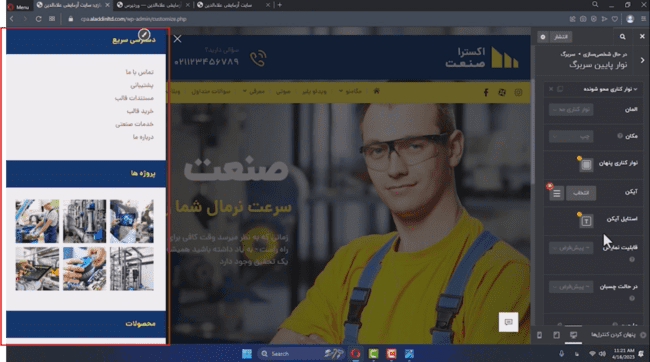Open the top-middle project thumbnail with pipes
Screen dimensions: 650x362
coord(85,221)
